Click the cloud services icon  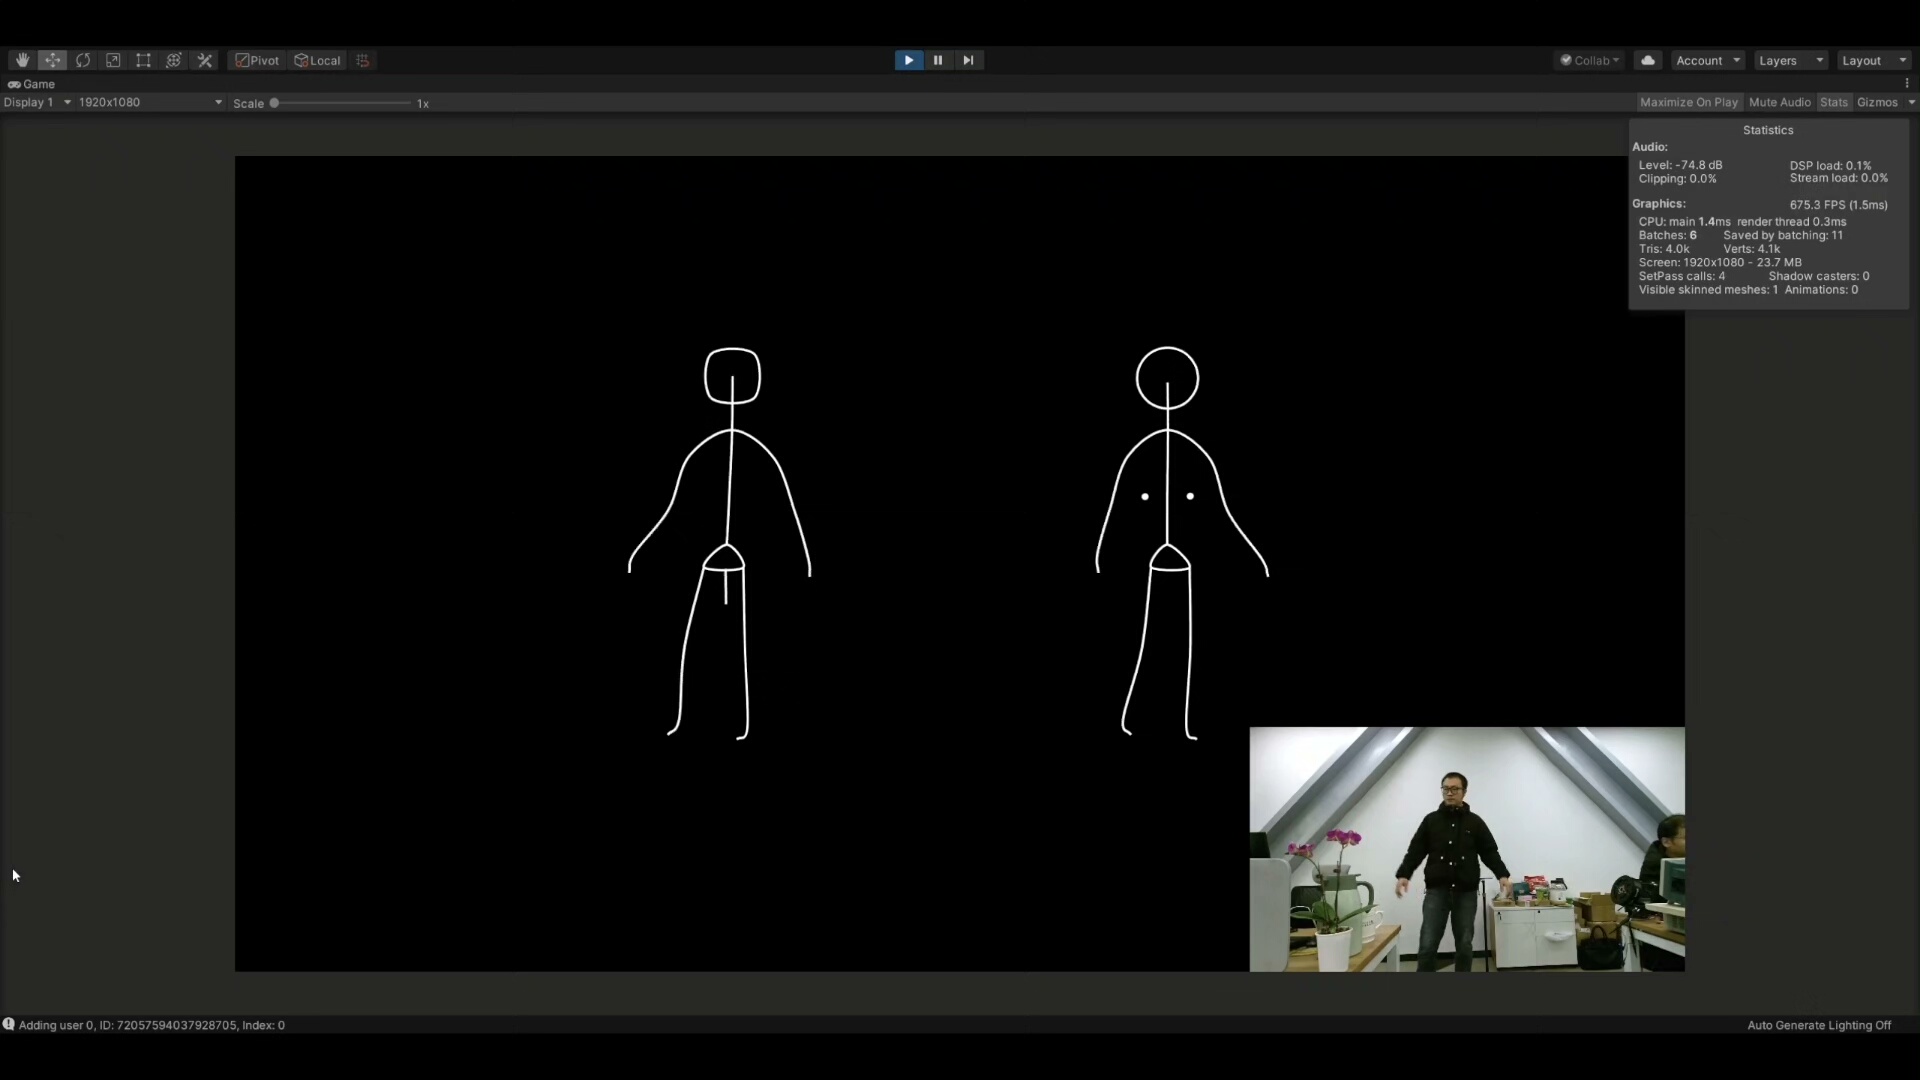click(x=1647, y=61)
